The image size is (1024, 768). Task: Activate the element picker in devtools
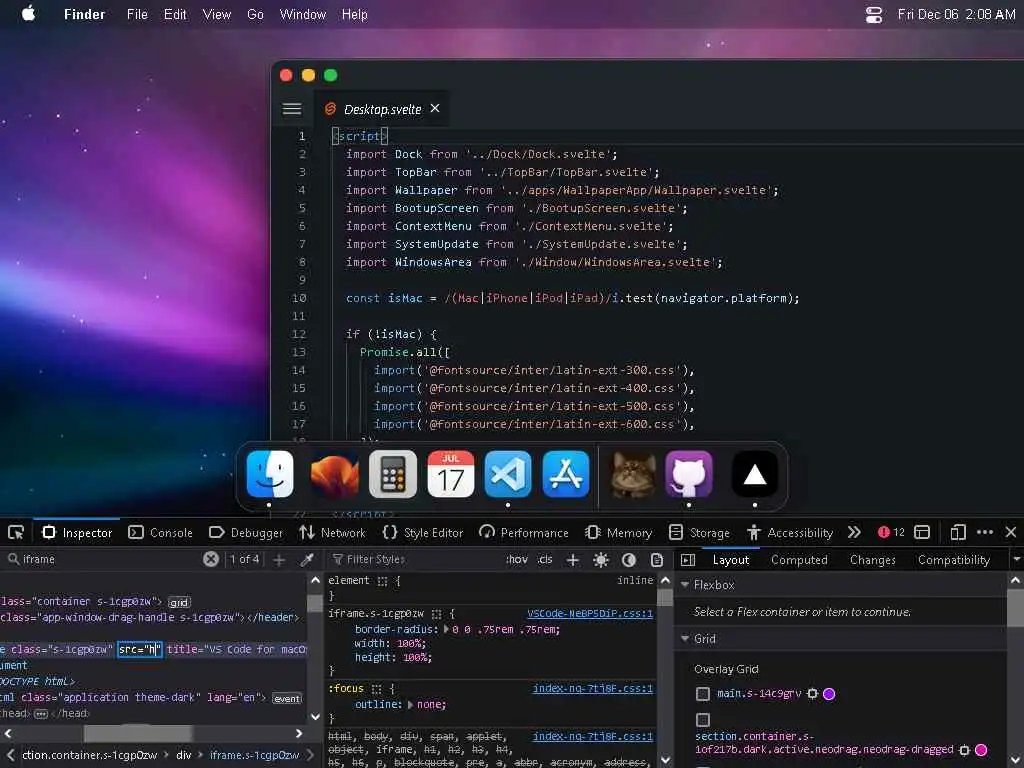coord(16,533)
